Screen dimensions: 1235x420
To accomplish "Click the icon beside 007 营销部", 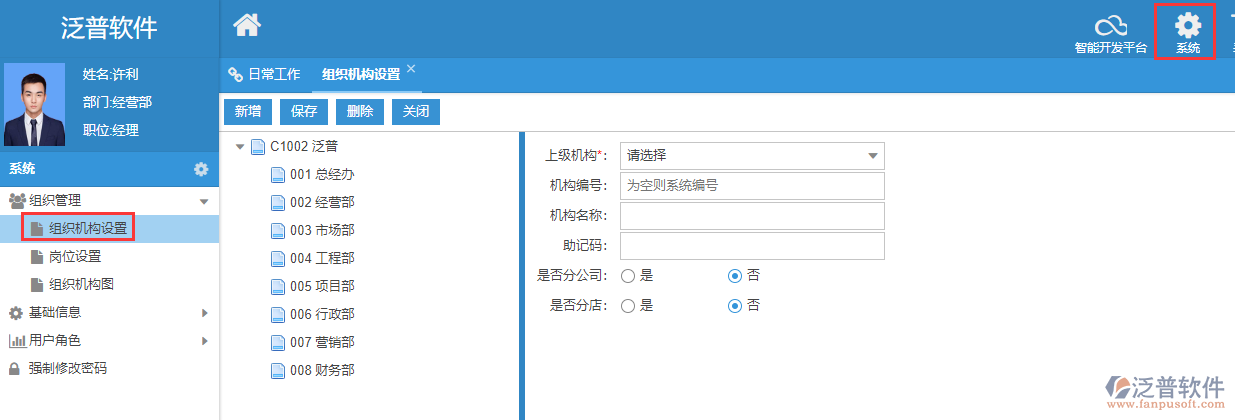I will pyautogui.click(x=278, y=343).
